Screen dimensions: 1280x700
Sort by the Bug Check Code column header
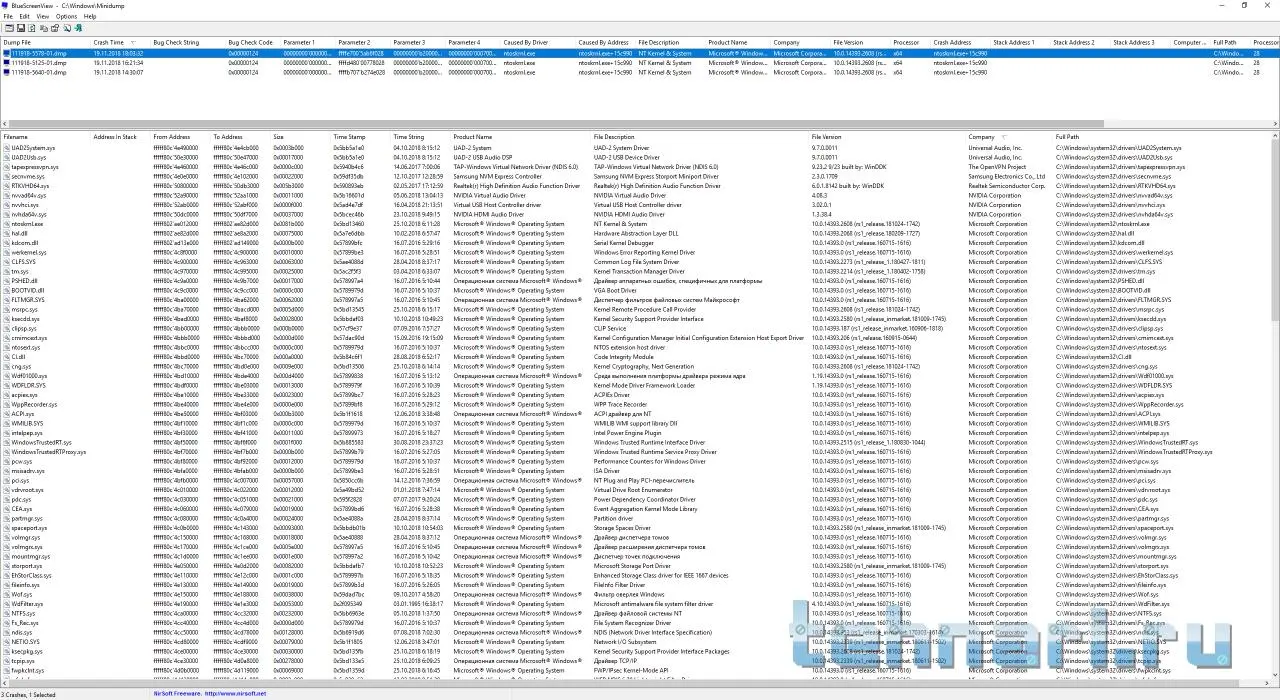[x=253, y=43]
